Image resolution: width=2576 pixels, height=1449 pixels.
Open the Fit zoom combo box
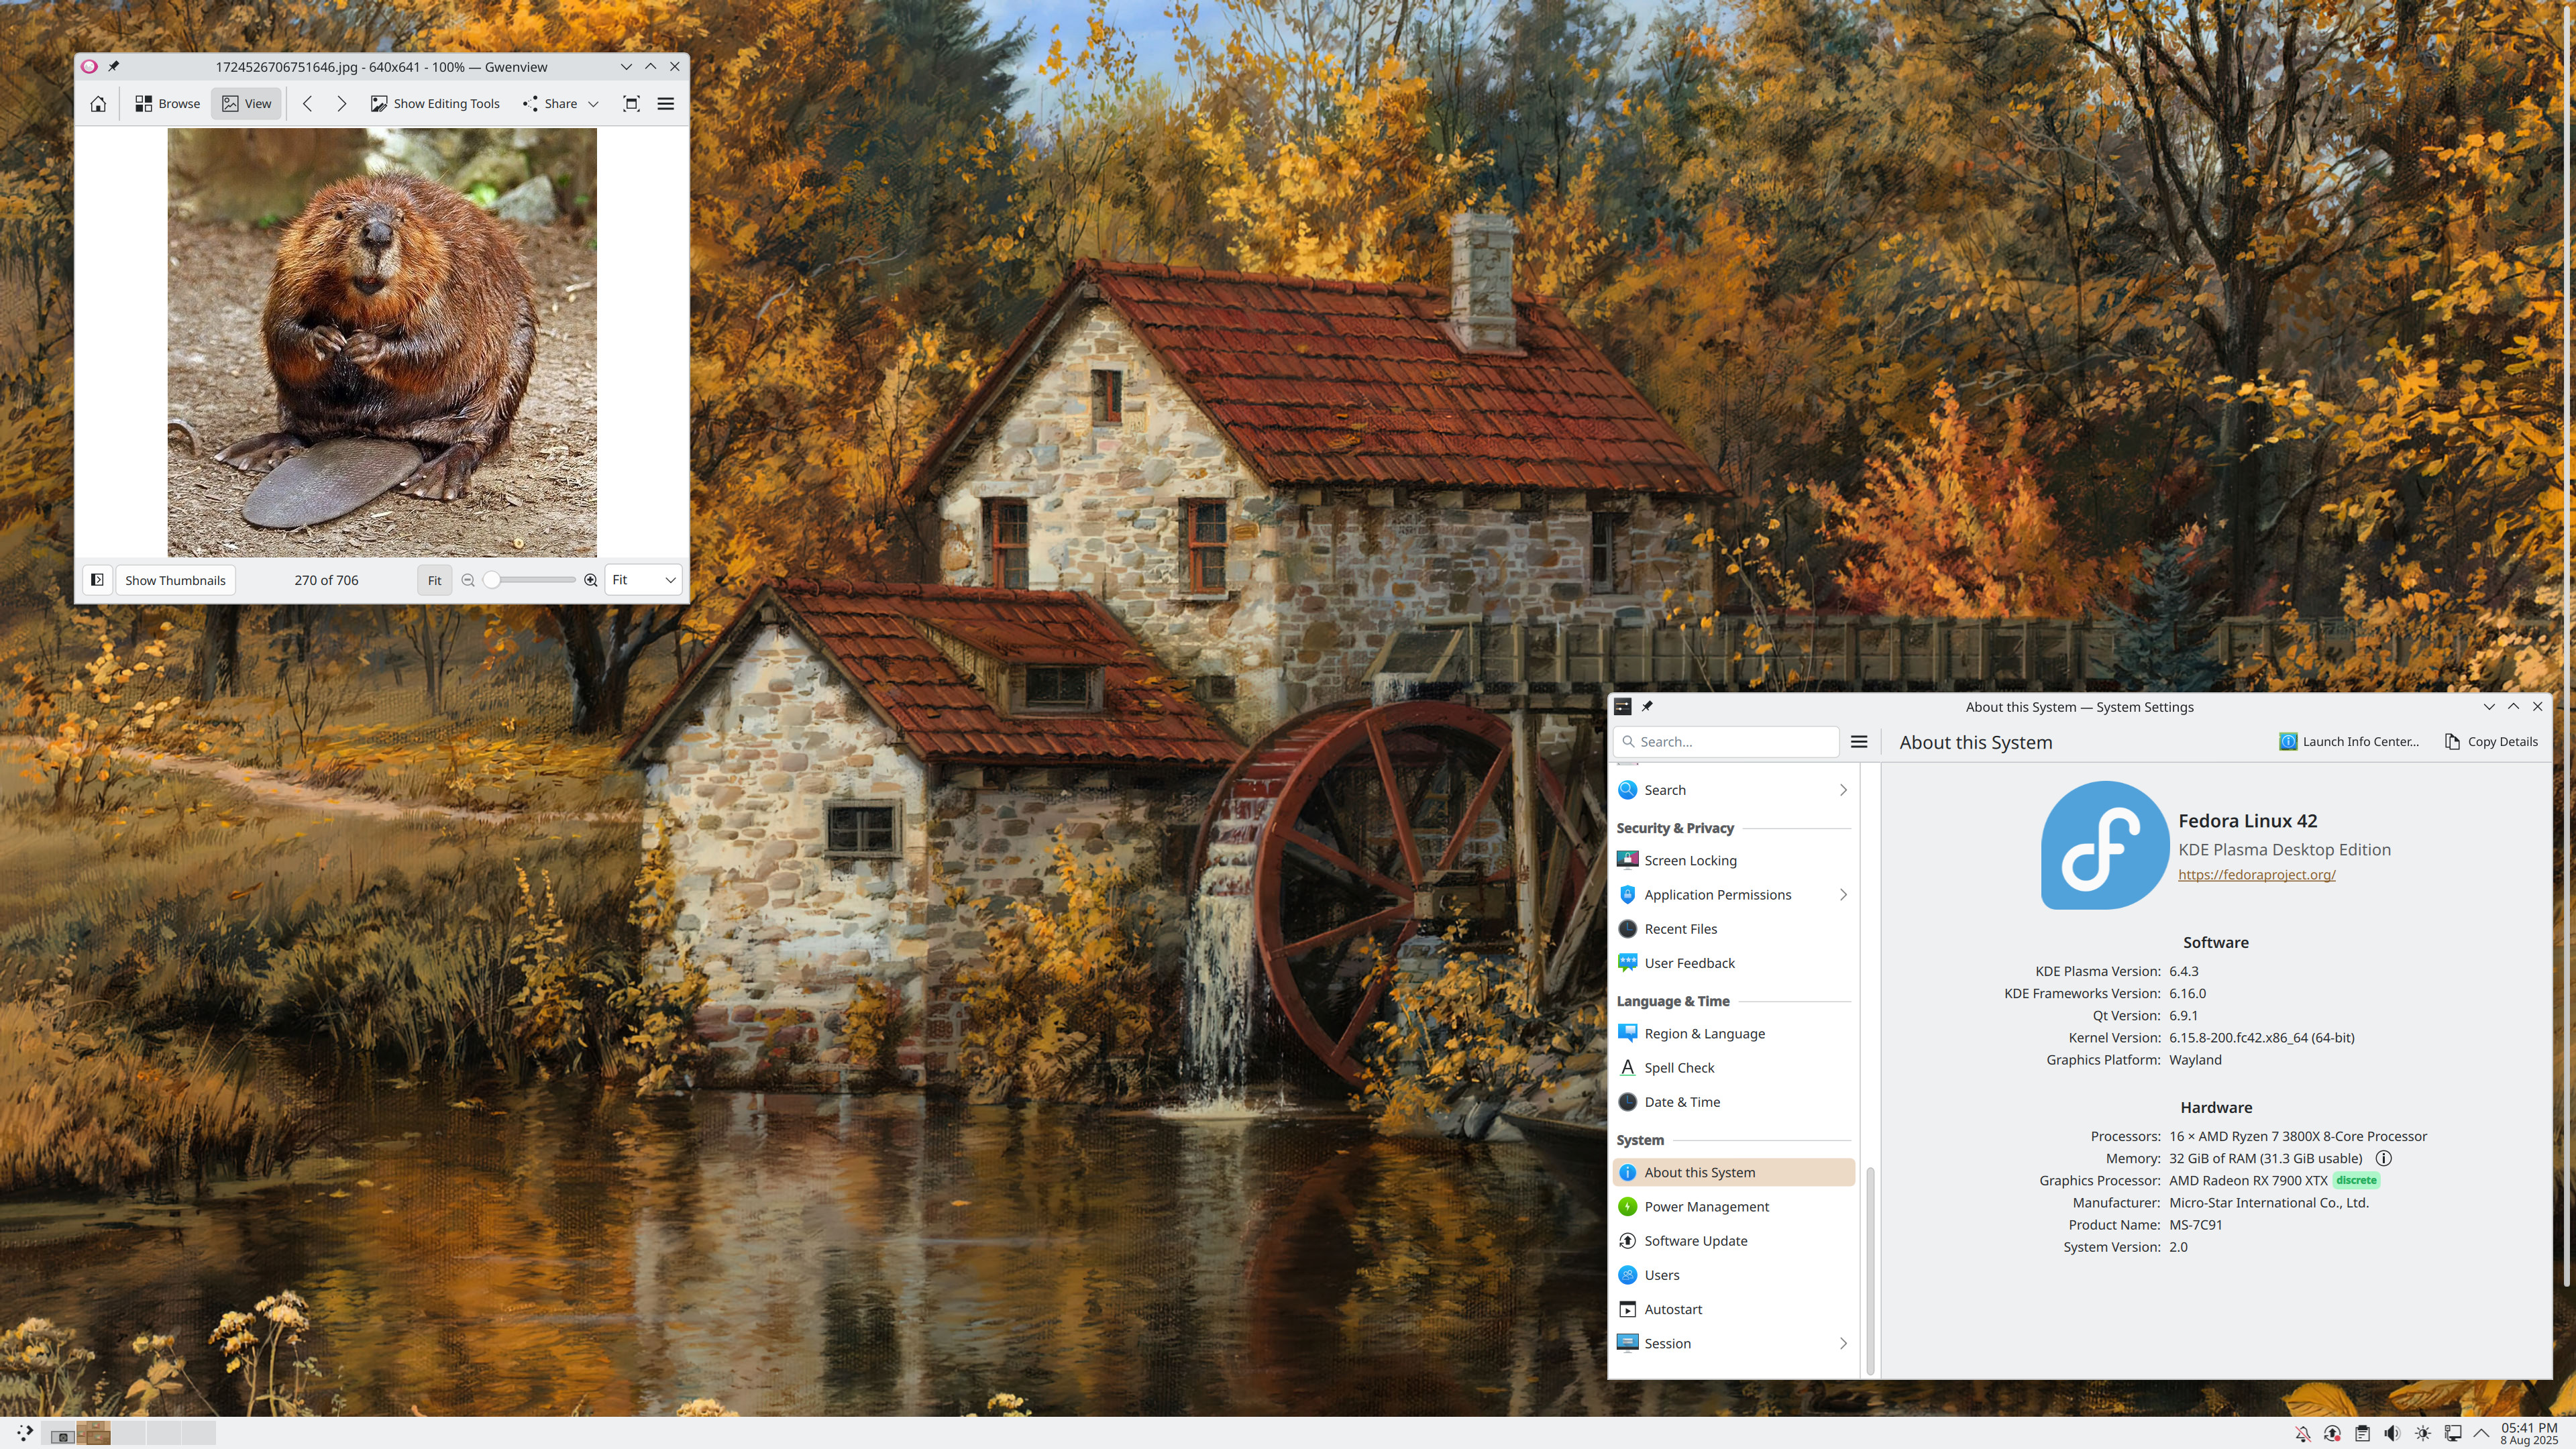coord(643,580)
